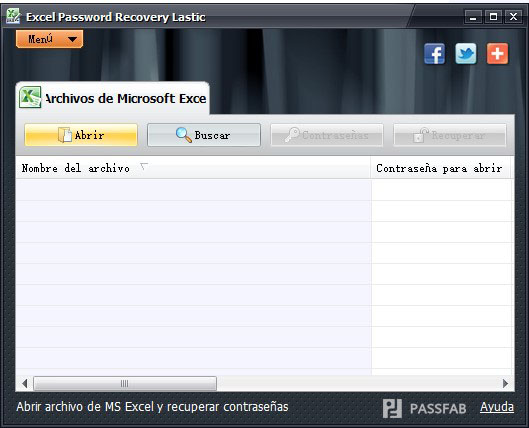The image size is (529, 428).
Task: Select the Archivos de Microsoft Excel tab
Action: (112, 98)
